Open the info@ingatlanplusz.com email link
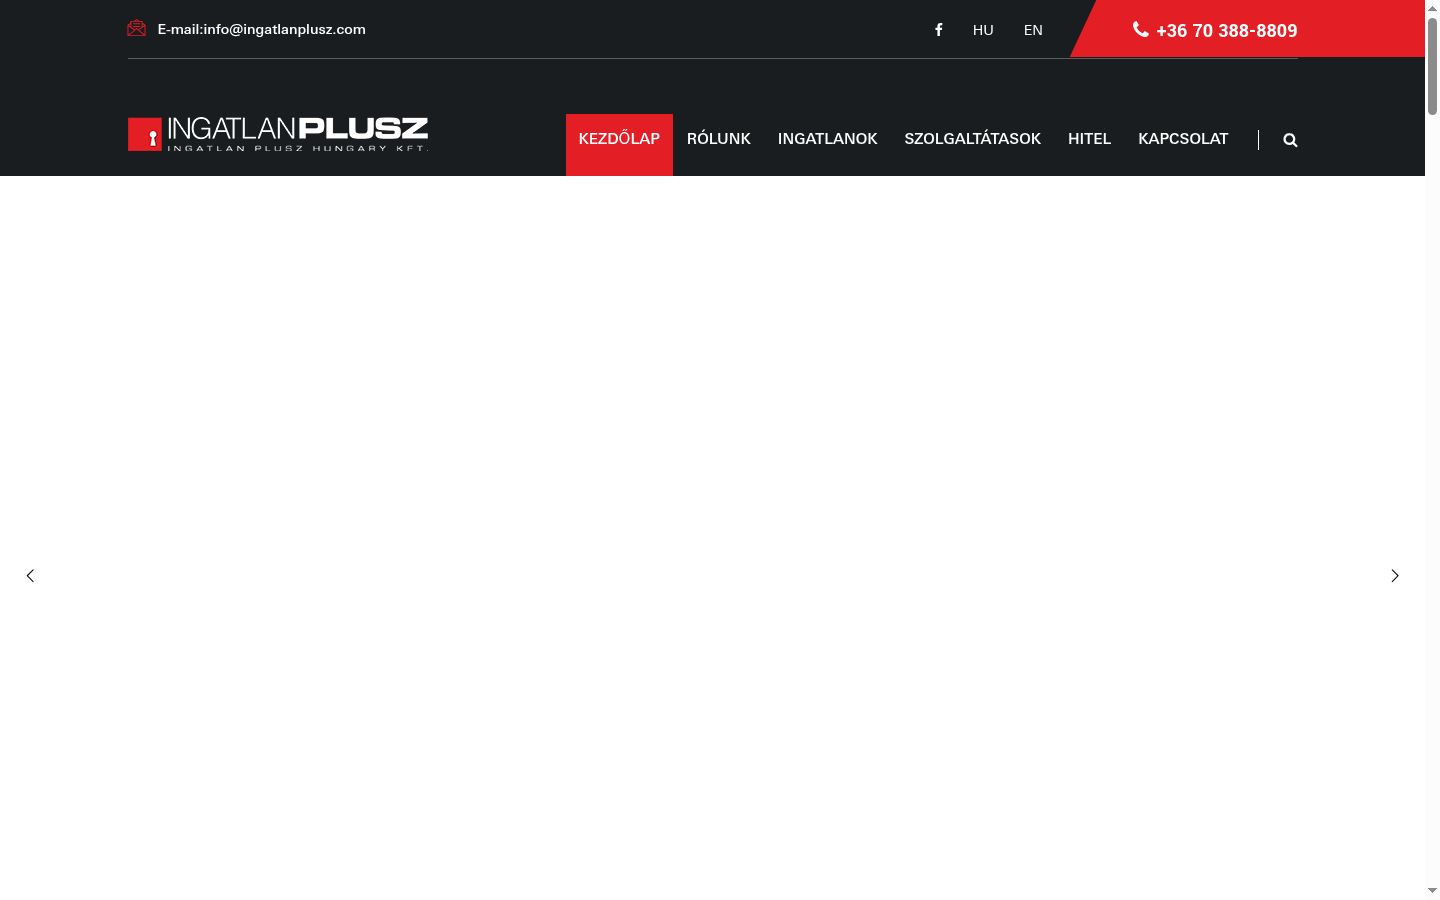This screenshot has width=1440, height=900. (x=285, y=29)
